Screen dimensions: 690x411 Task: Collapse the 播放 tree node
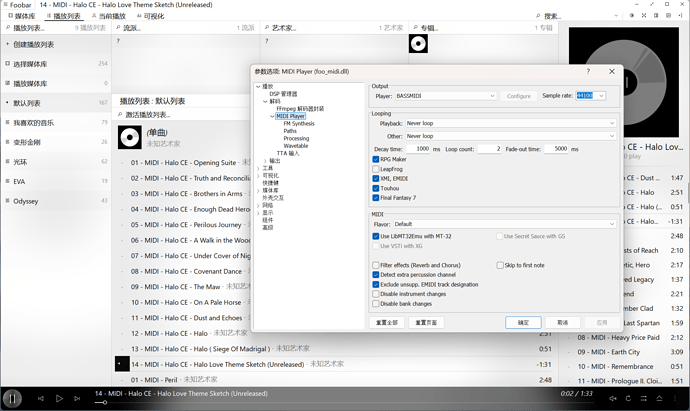pos(258,87)
